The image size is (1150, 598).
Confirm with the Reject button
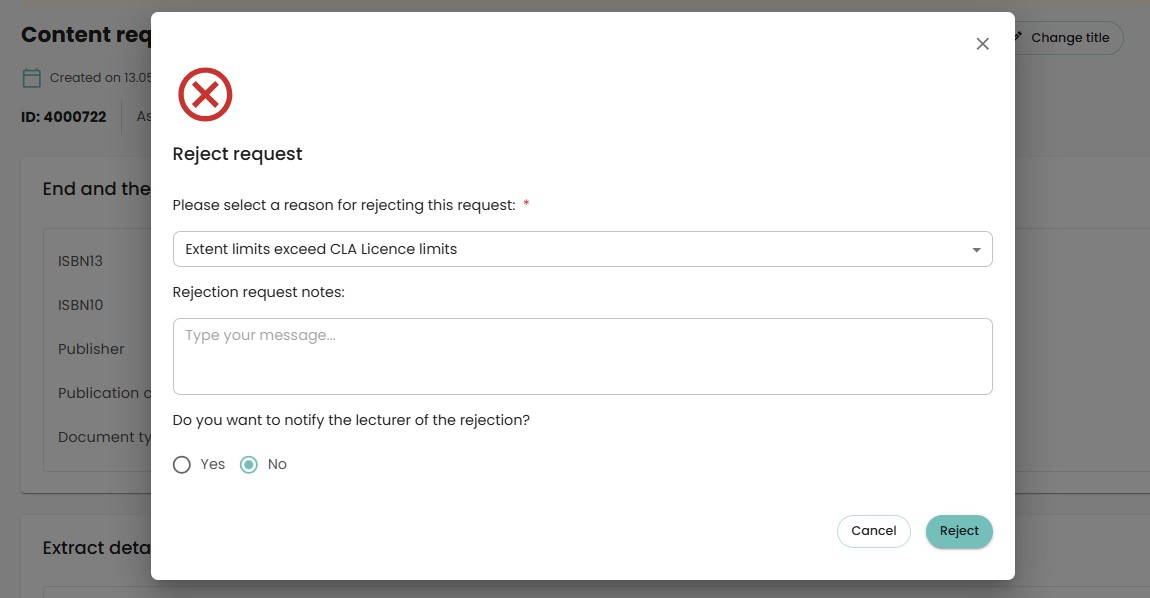pos(959,531)
